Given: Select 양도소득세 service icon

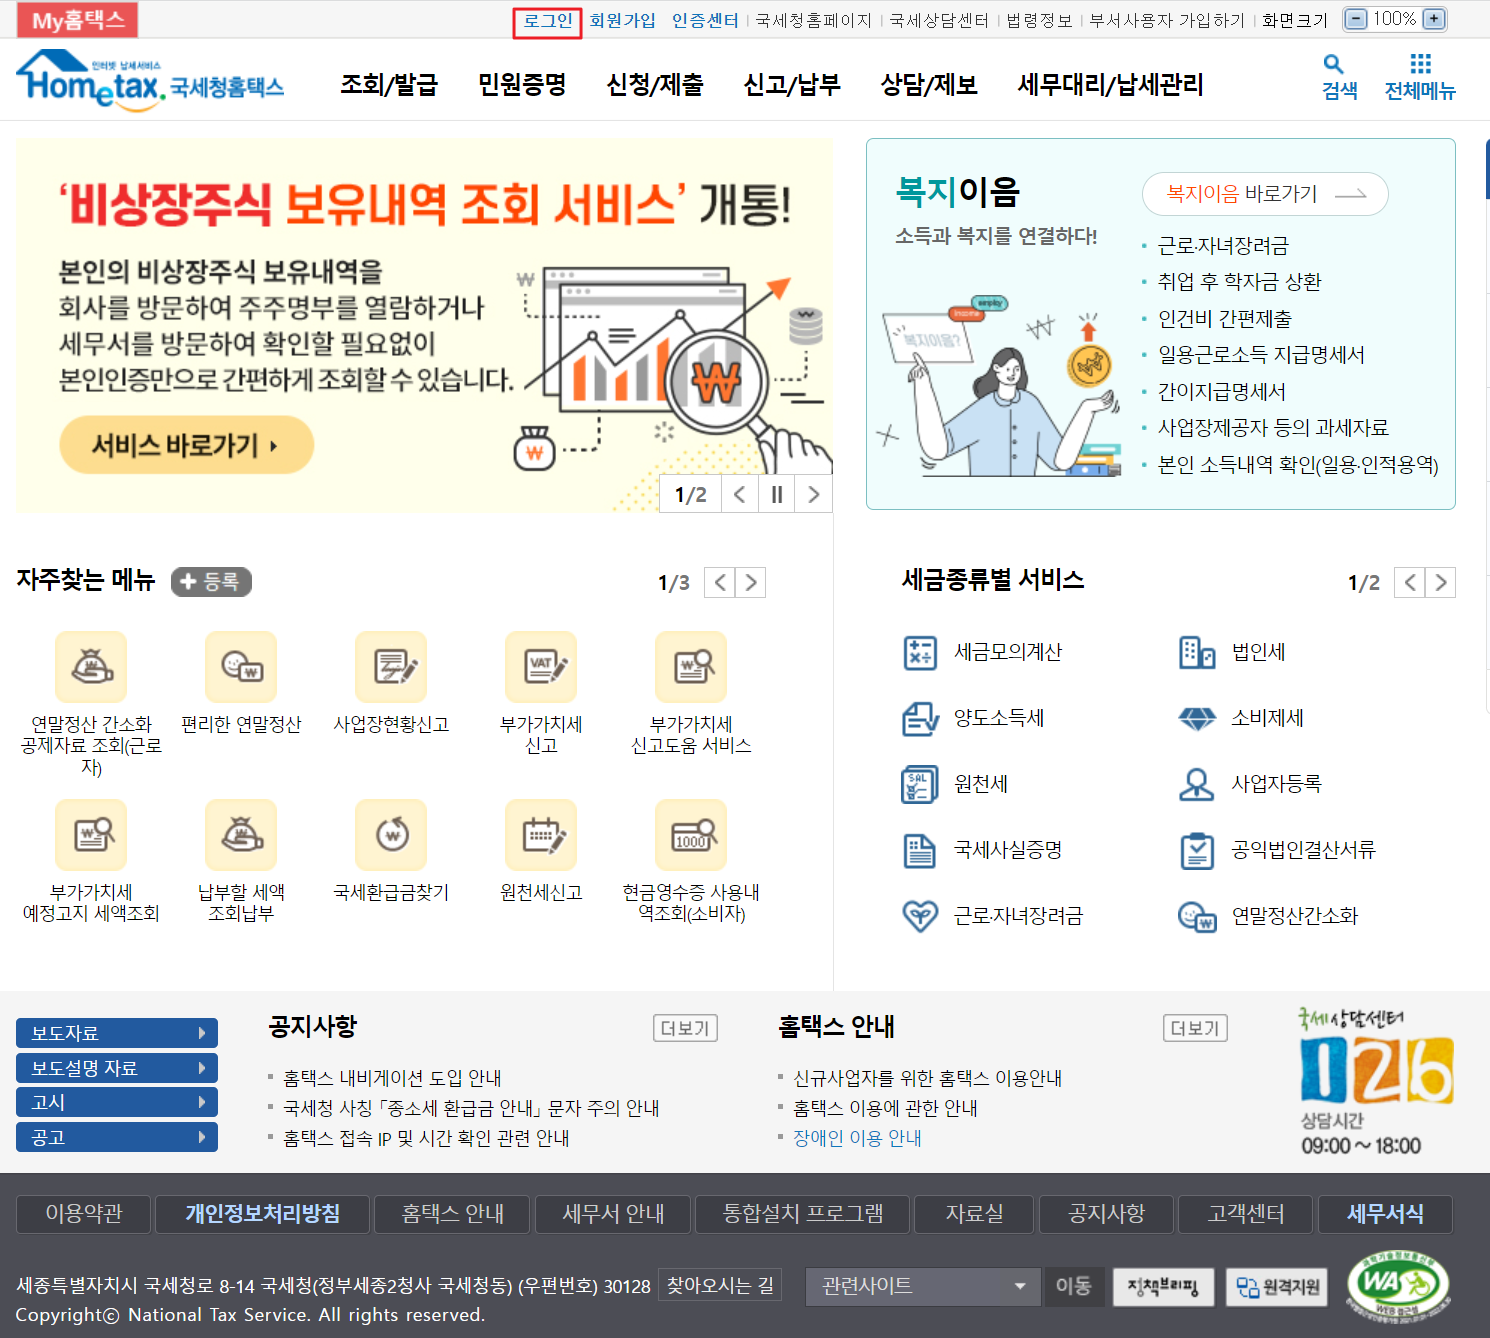Looking at the screenshot, I should (920, 718).
